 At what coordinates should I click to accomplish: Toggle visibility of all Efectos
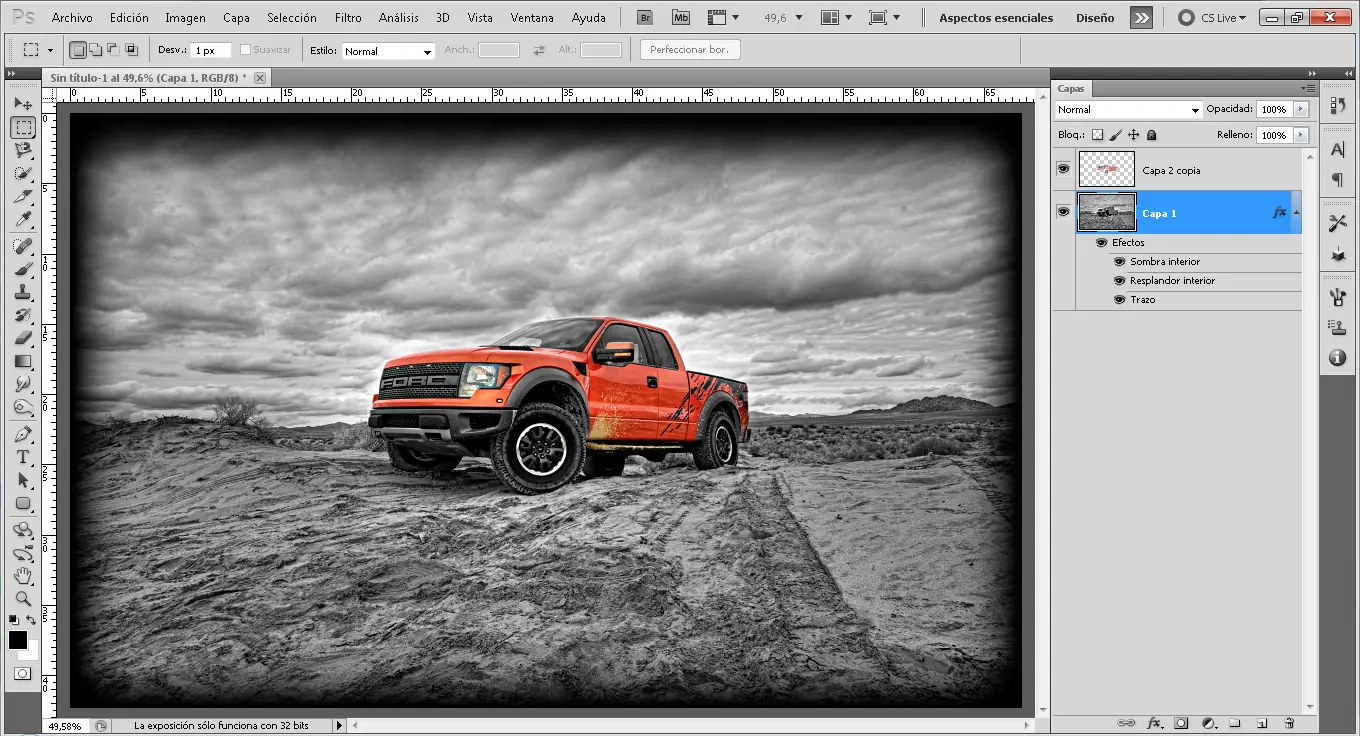[1101, 242]
